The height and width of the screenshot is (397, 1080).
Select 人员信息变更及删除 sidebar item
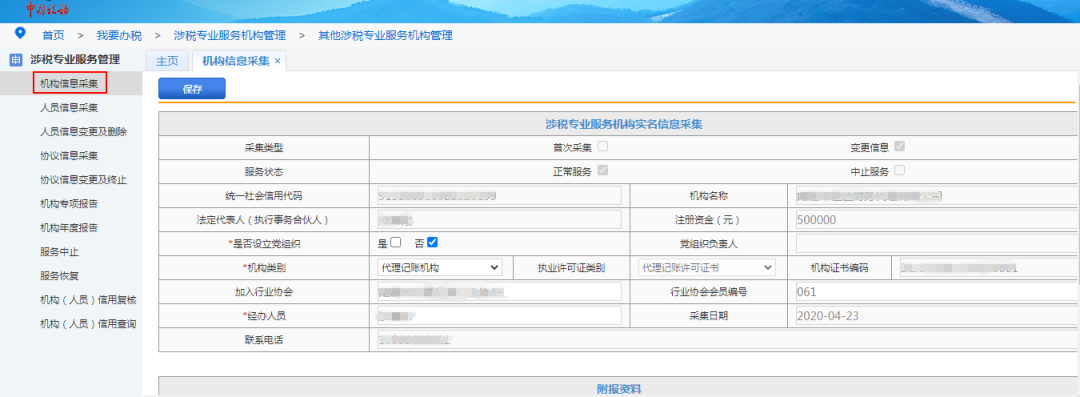83,132
